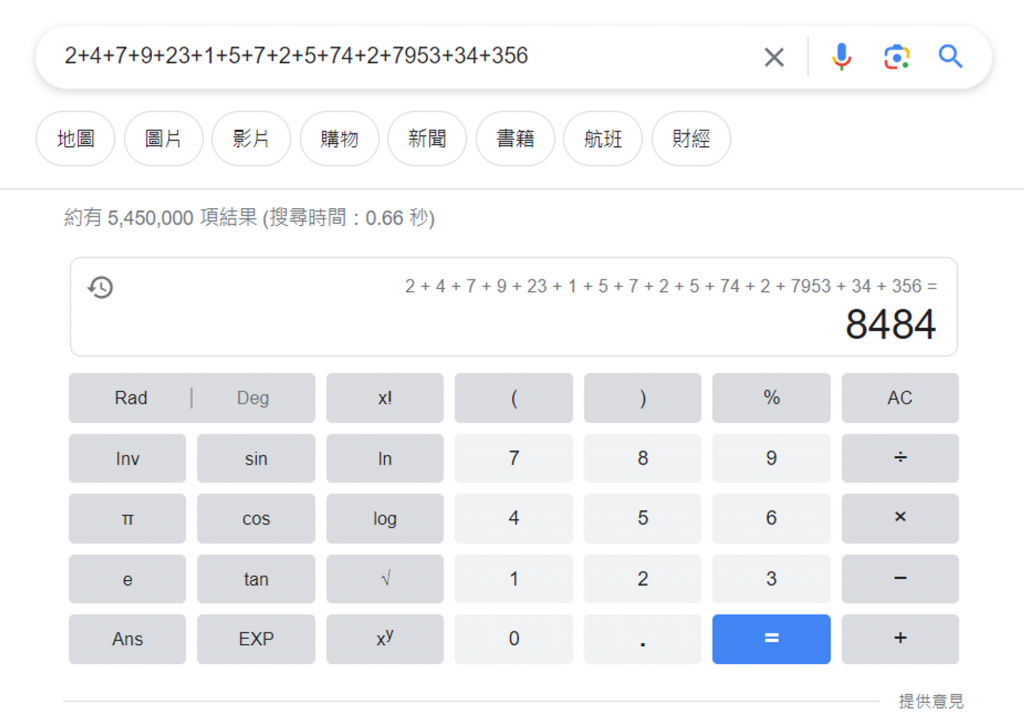The height and width of the screenshot is (728, 1024).
Task: Select Deg angle mode
Action: pos(253,398)
